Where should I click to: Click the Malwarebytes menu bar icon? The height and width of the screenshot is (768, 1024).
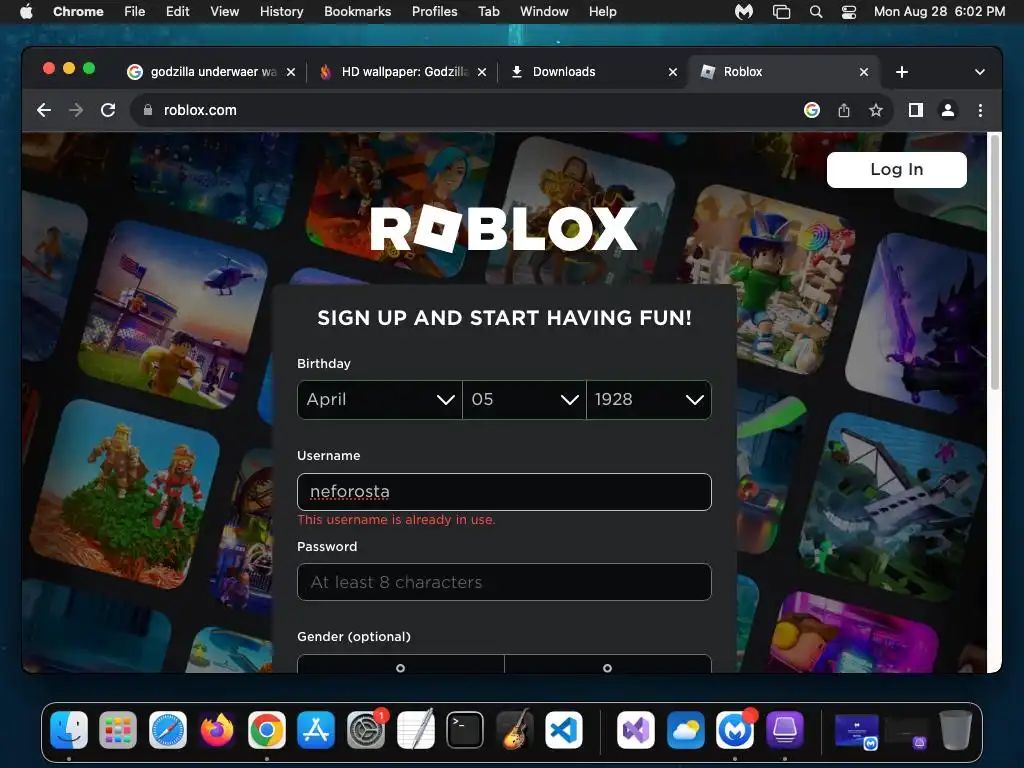744,12
